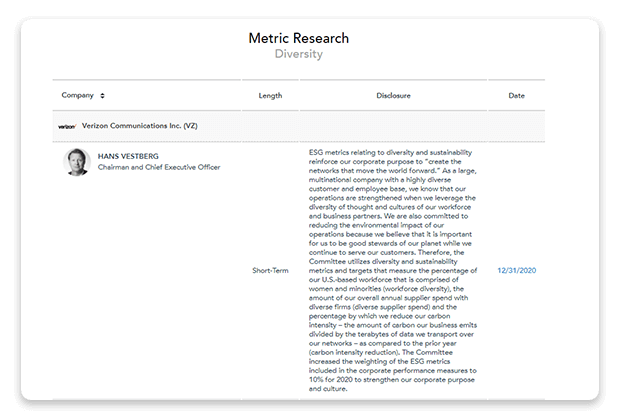Open the 12/31/2020 date link
This screenshot has height=419, width=620.
coord(516,270)
